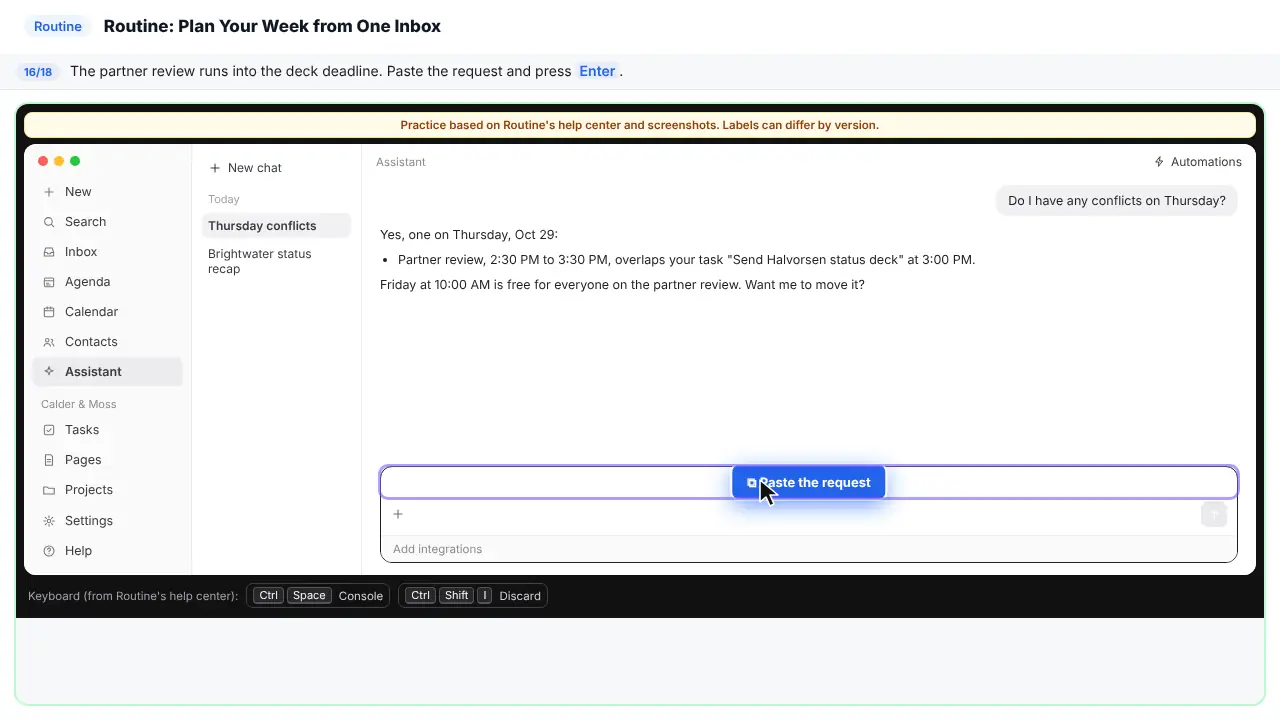
Task: Click the Inbox tray icon
Action: pos(49,252)
